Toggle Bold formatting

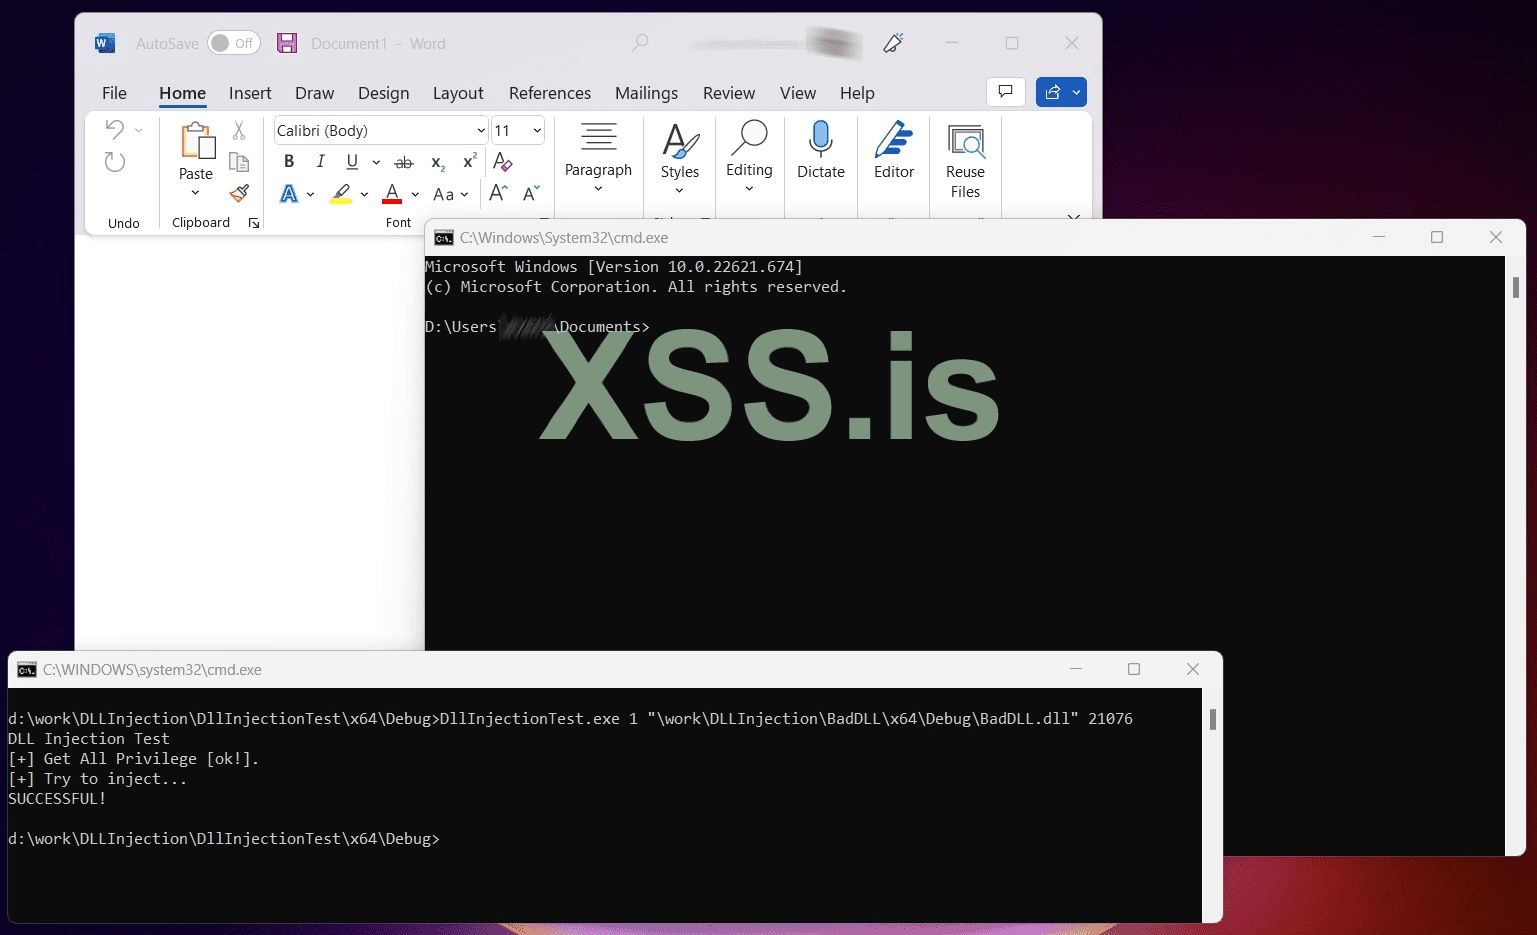point(289,162)
